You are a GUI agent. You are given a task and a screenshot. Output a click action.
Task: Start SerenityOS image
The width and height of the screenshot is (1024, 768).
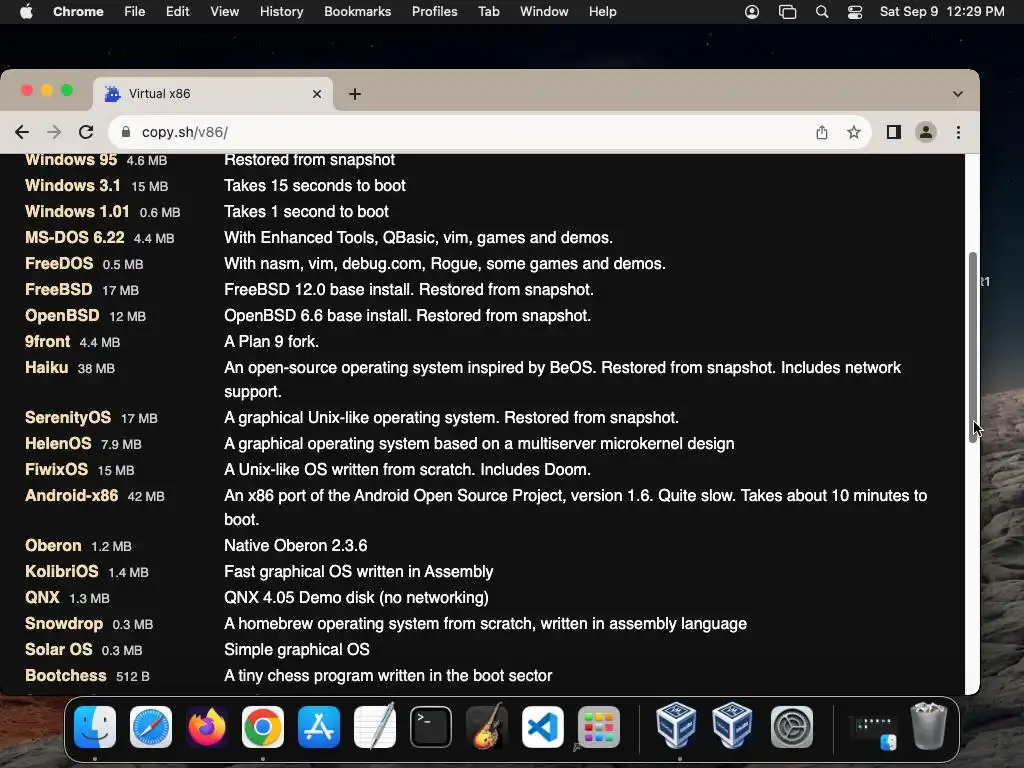point(68,417)
